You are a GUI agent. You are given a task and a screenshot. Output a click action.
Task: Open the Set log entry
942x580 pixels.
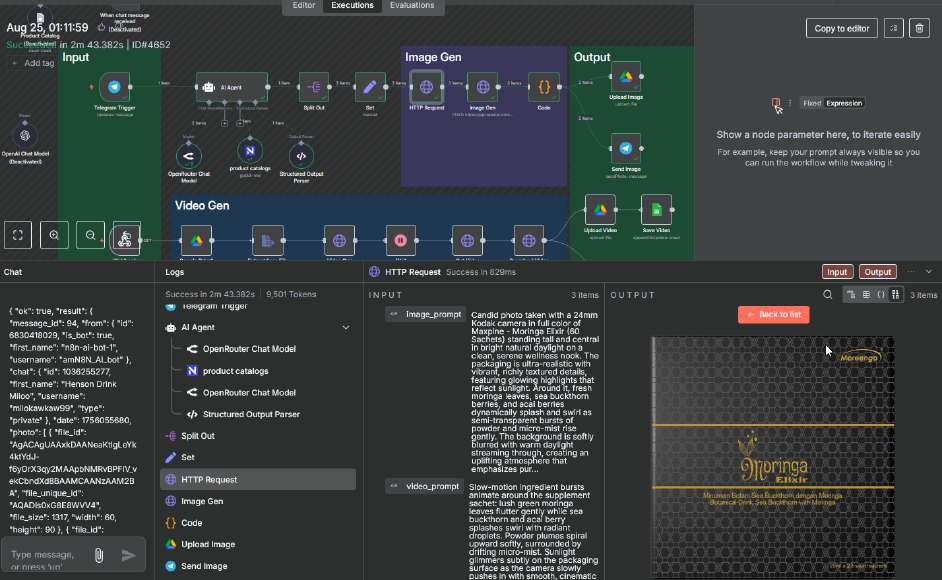(x=258, y=457)
